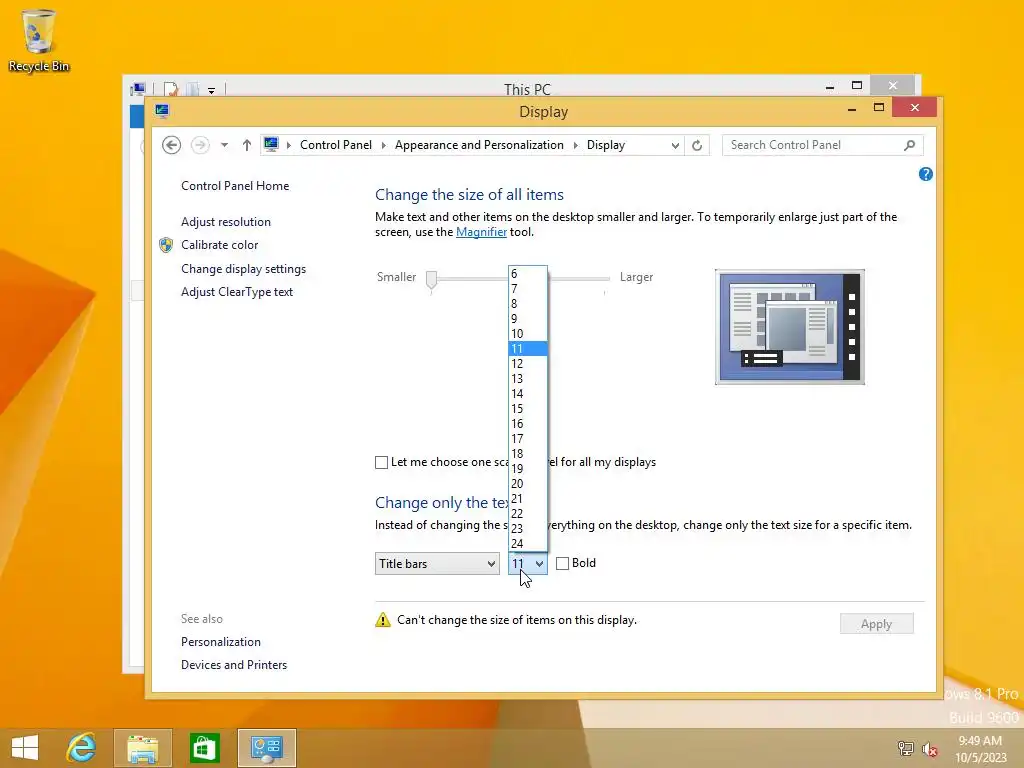Click the computer icon in address bar

[x=271, y=144]
